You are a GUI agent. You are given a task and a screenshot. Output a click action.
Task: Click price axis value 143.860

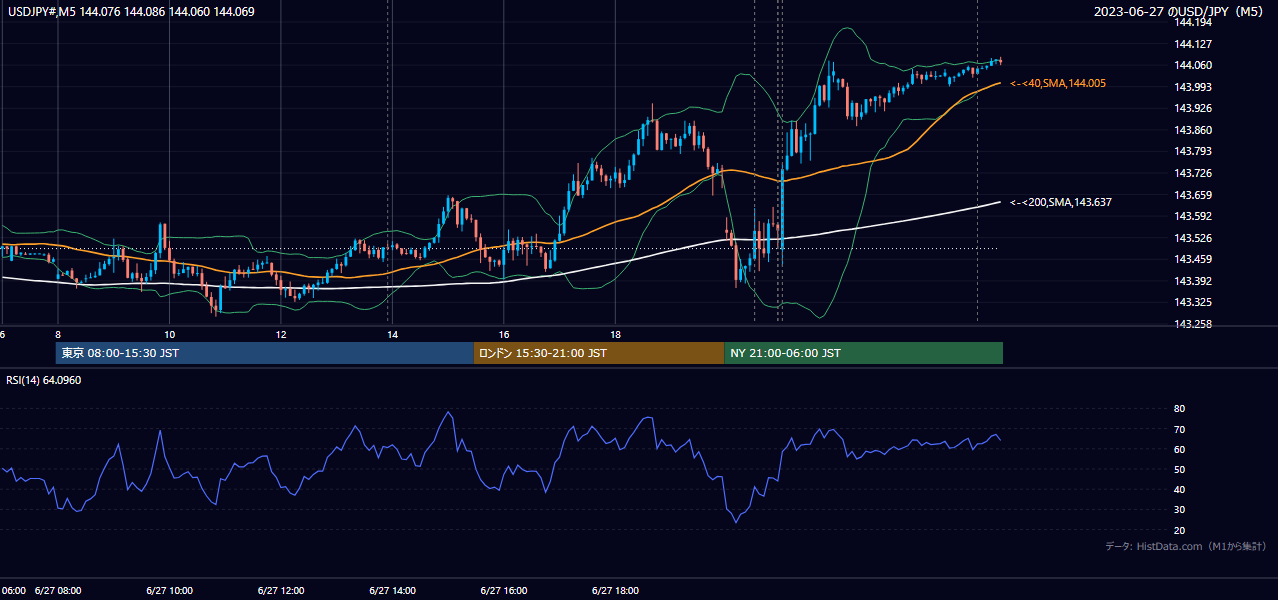1192,130
